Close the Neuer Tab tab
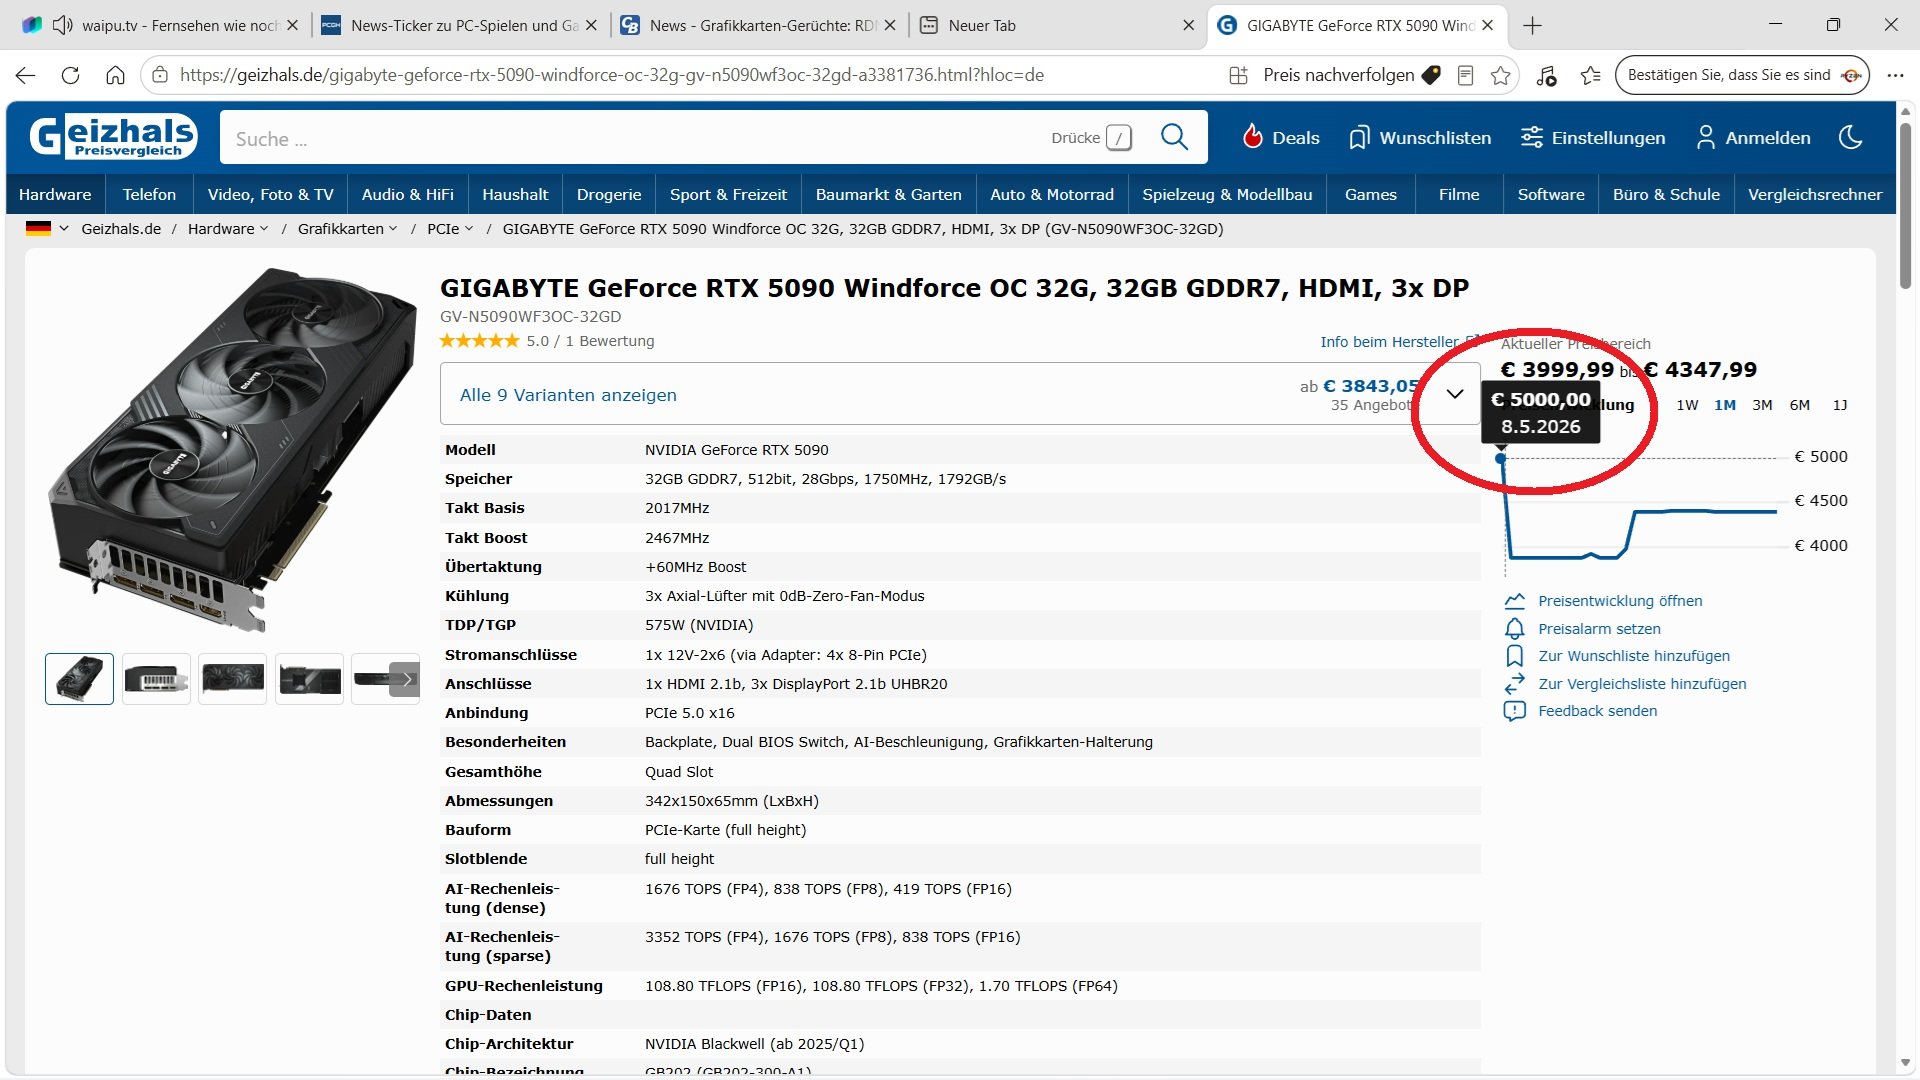The height and width of the screenshot is (1080, 1920). click(1188, 26)
